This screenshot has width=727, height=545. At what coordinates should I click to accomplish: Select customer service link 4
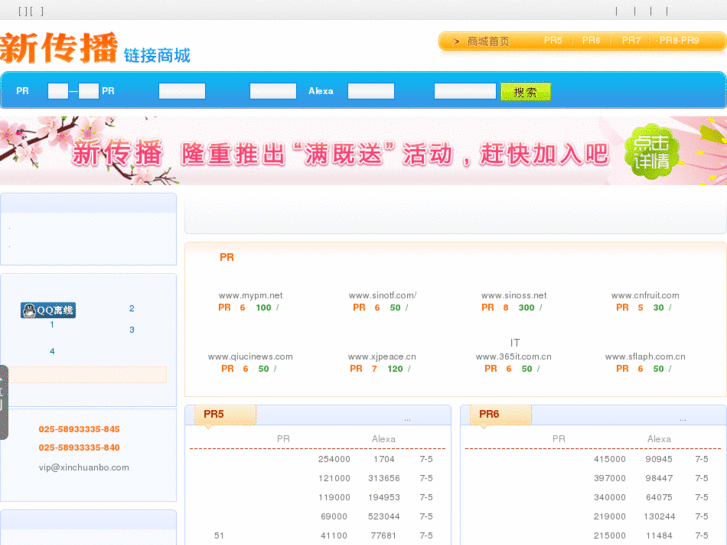[52, 351]
